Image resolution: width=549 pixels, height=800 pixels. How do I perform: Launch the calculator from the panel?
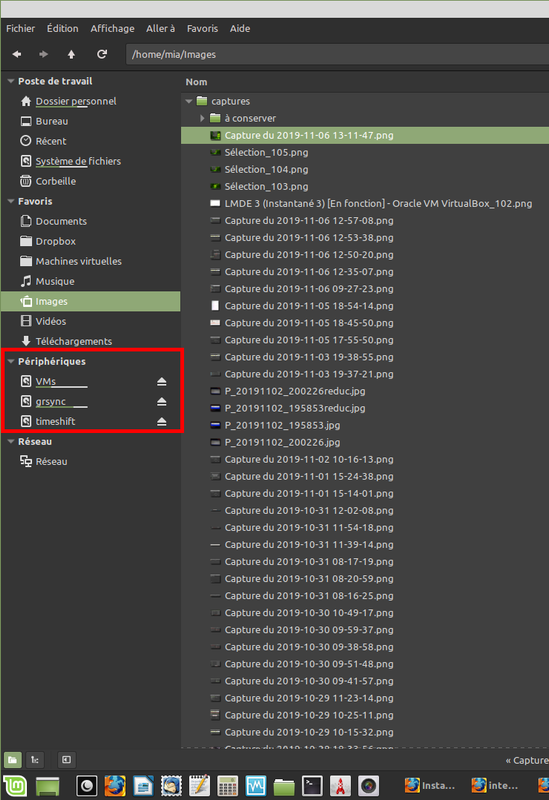(228, 786)
